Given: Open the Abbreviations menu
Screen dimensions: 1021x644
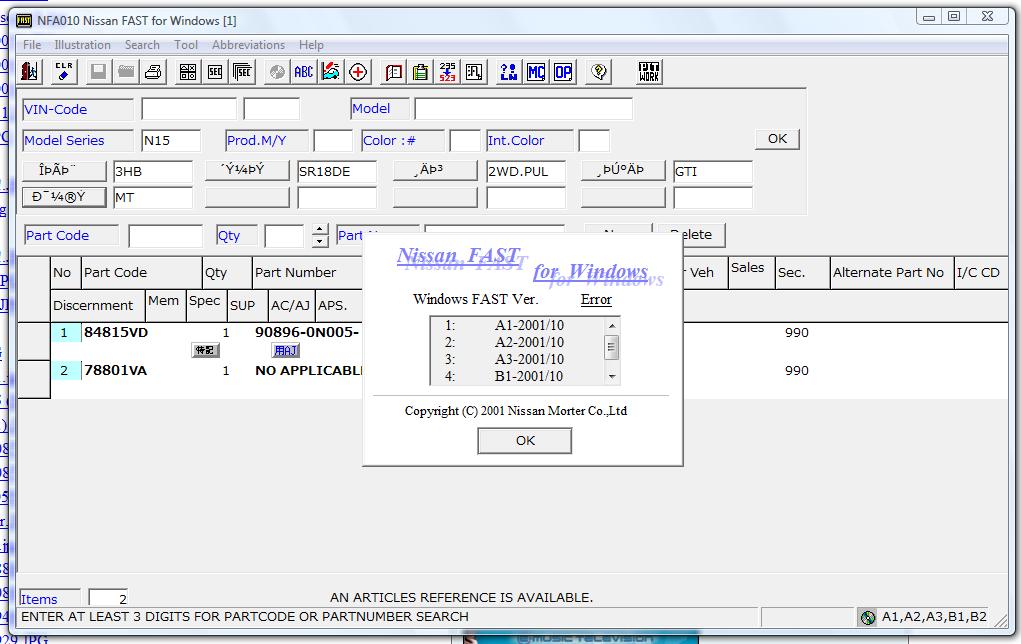Looking at the screenshot, I should (x=248, y=45).
